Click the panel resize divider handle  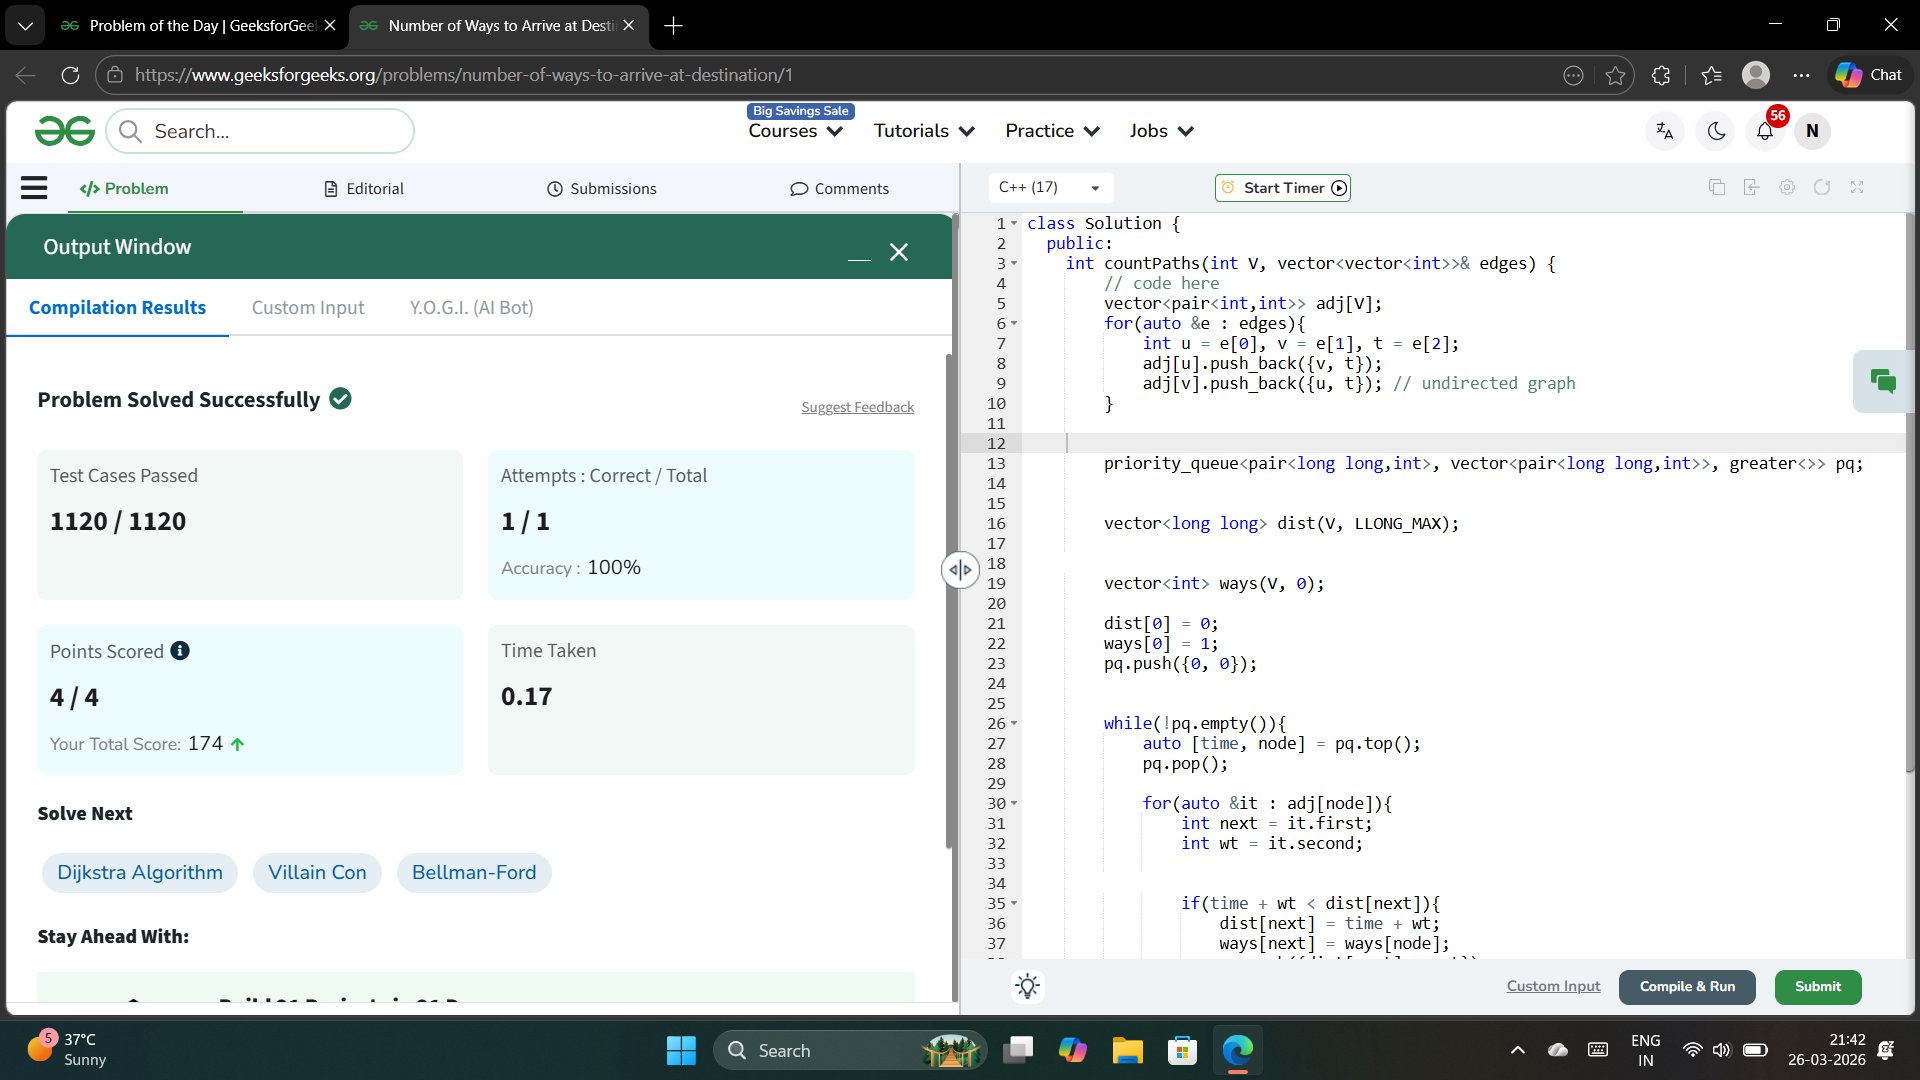960,570
